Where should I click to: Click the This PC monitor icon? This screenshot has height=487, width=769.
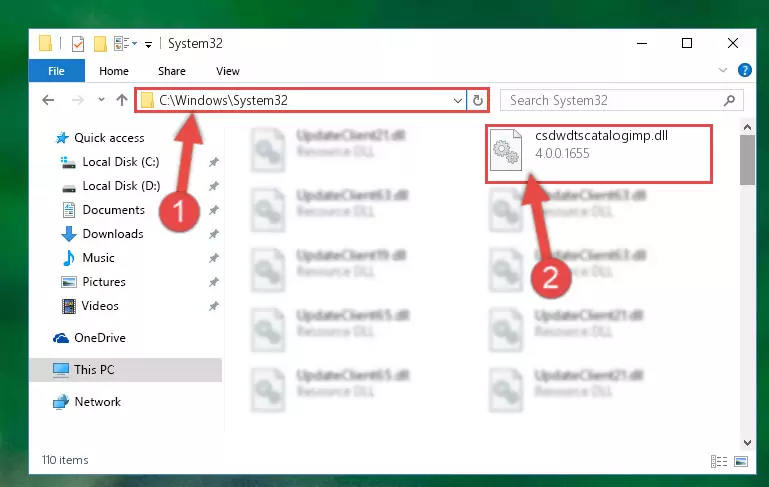tap(61, 370)
